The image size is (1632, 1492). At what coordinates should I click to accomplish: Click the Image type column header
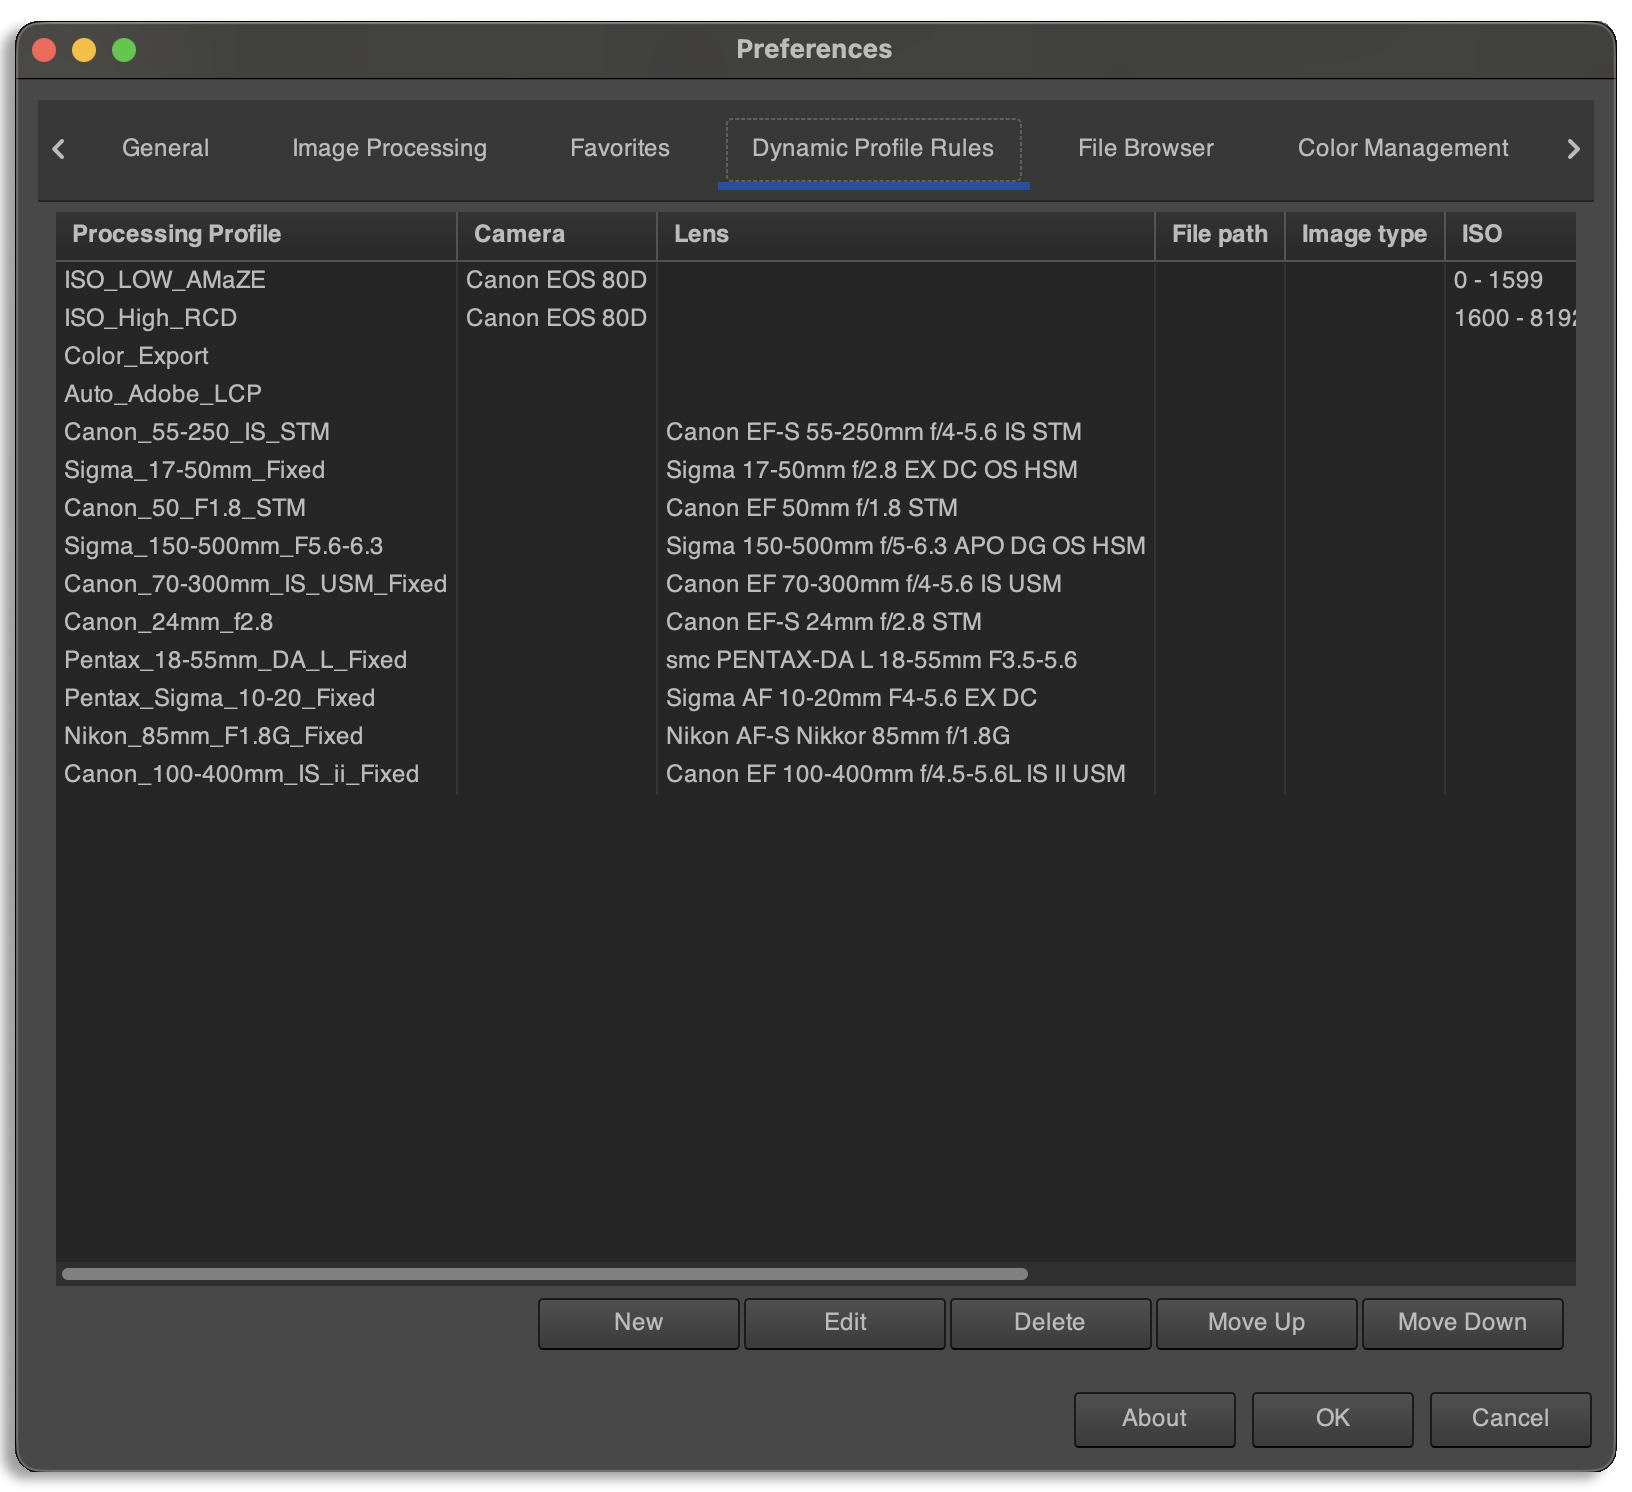(x=1365, y=234)
